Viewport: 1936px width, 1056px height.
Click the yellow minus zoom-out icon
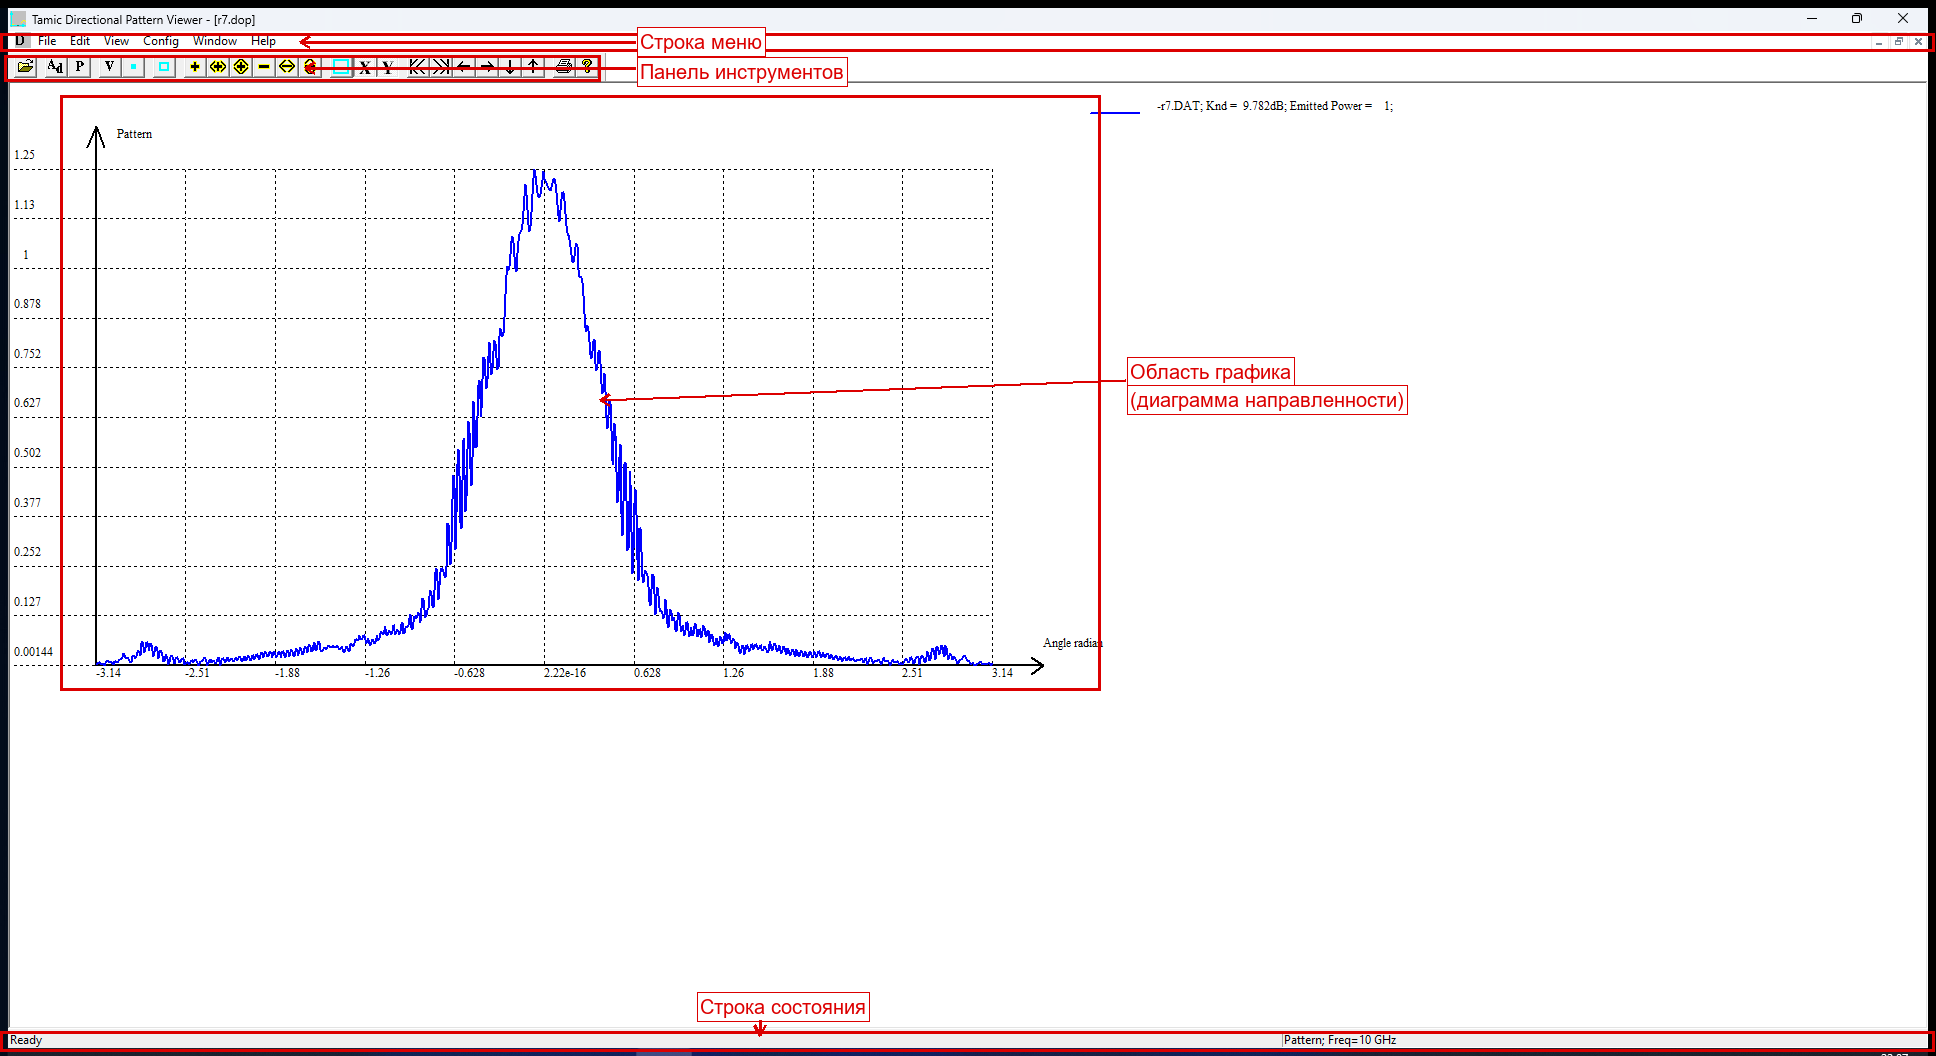pyautogui.click(x=264, y=67)
